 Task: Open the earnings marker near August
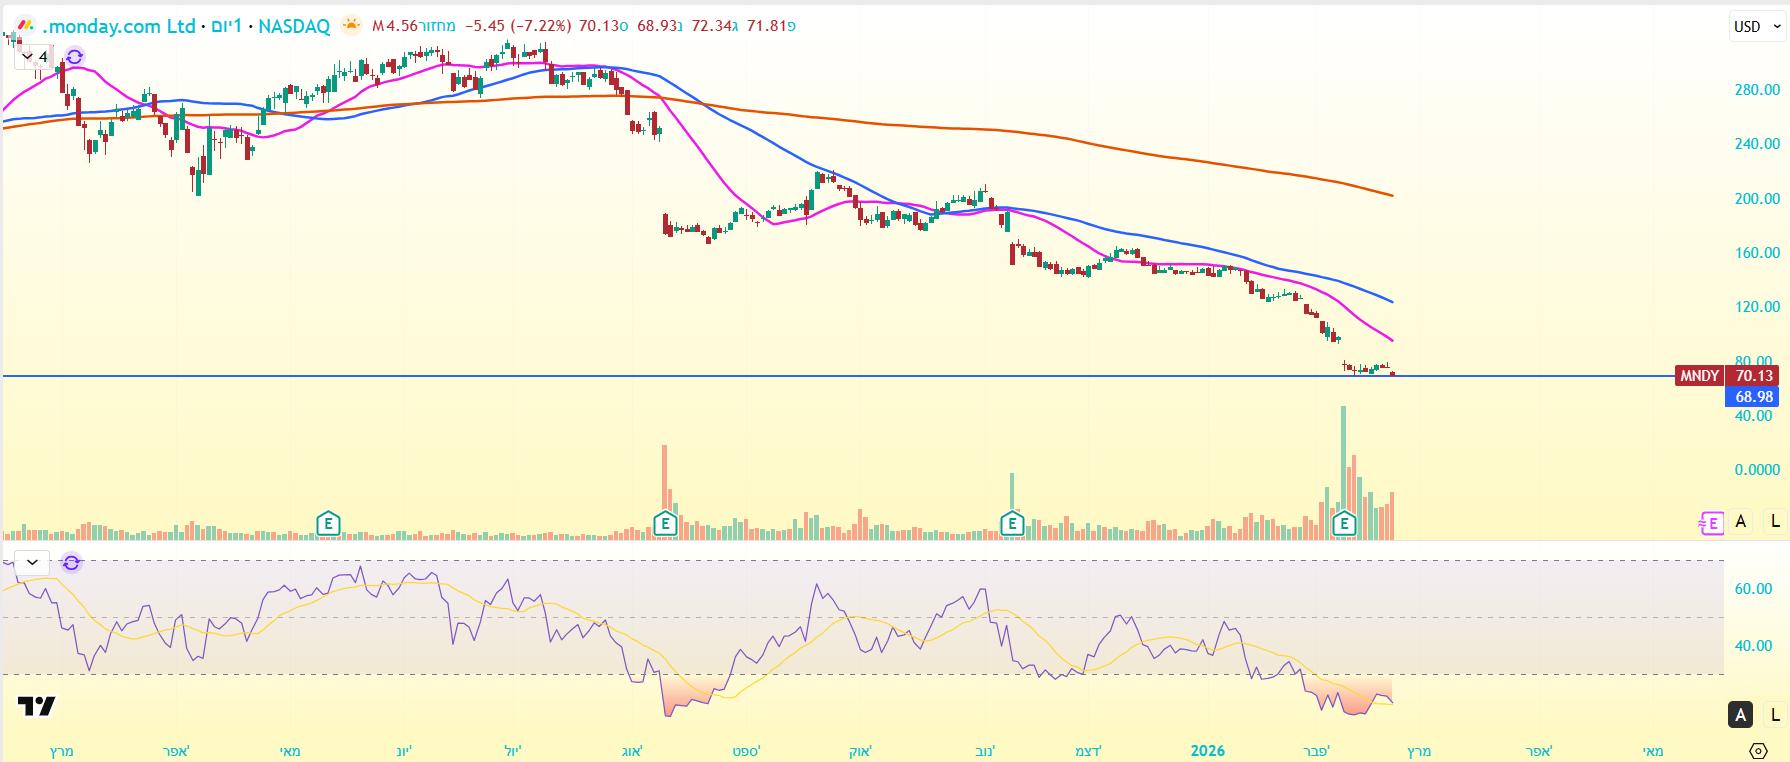[x=665, y=523]
